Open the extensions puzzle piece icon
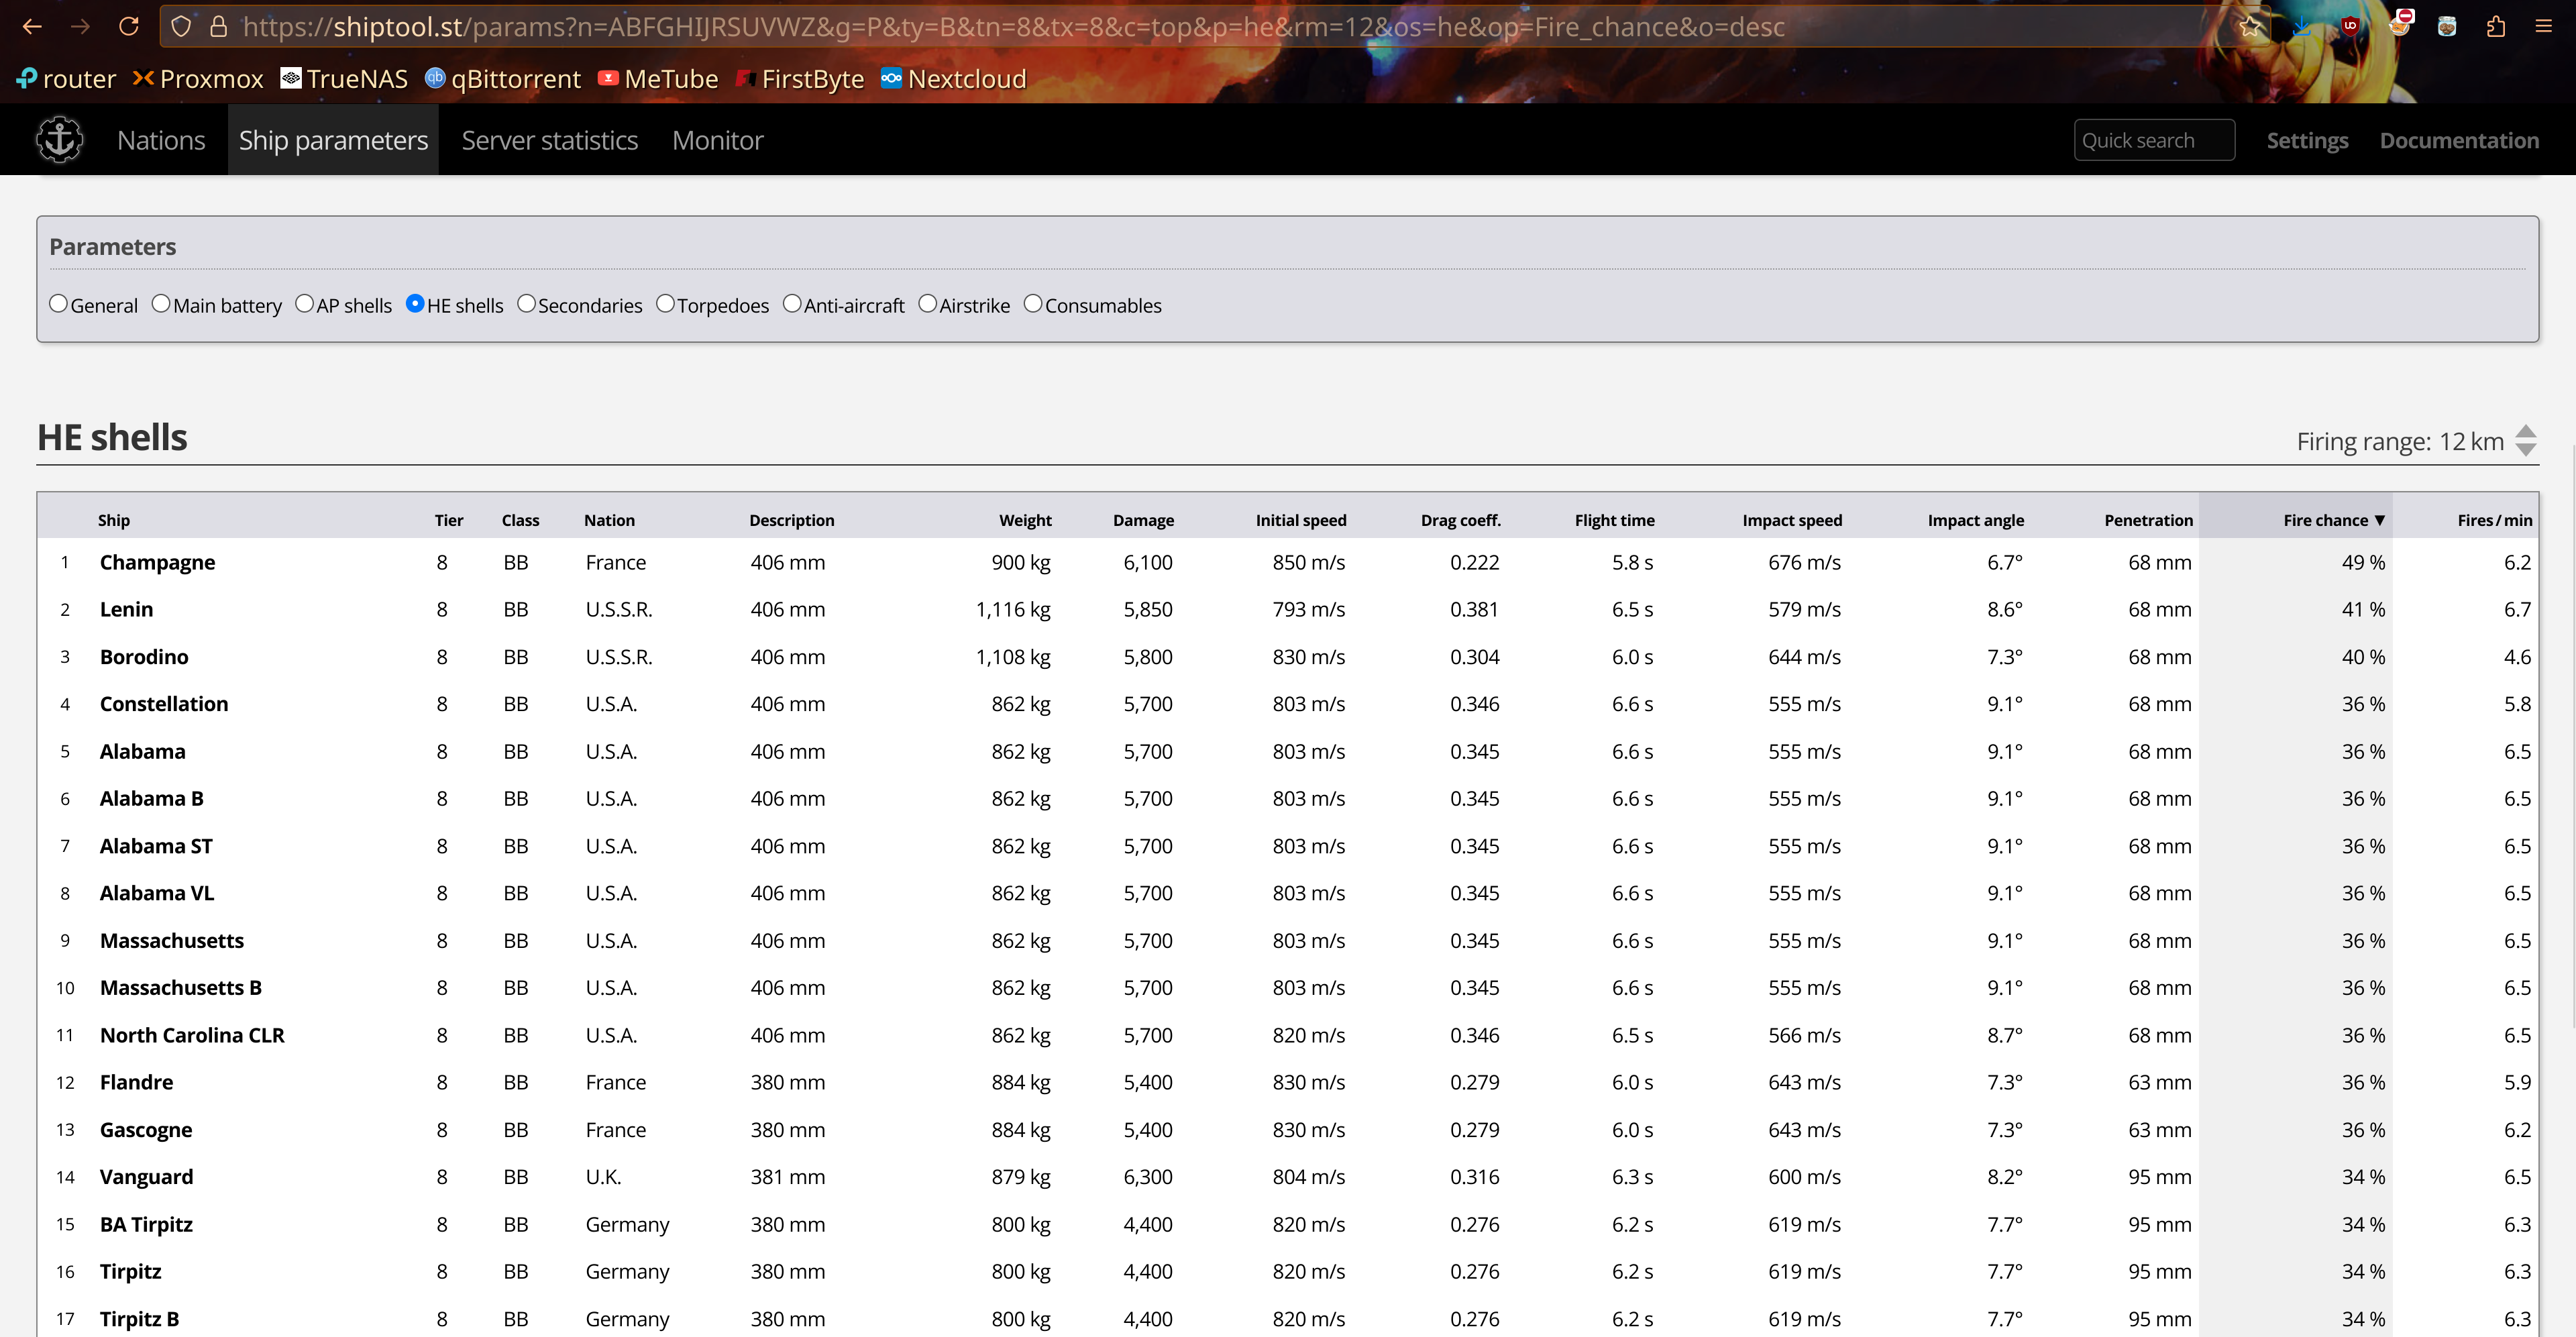This screenshot has height=1337, width=2576. (x=2496, y=27)
